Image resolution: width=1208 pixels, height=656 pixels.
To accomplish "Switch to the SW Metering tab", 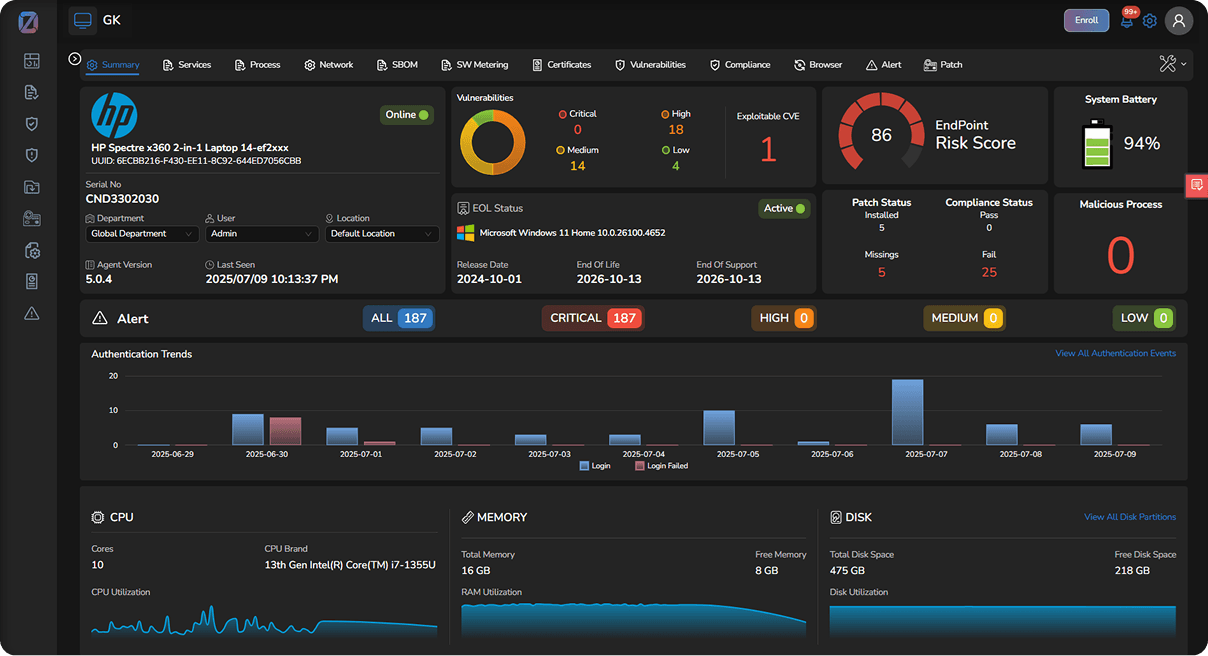I will pos(475,65).
